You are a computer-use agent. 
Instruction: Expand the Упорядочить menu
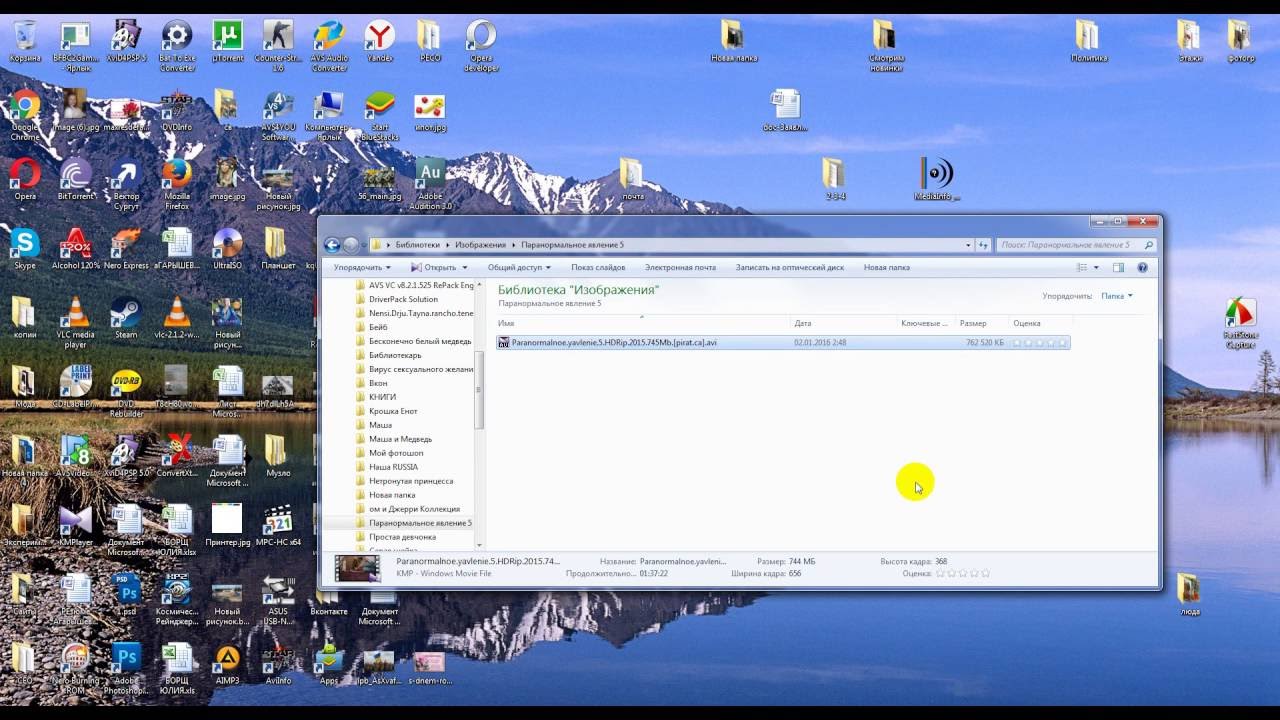(362, 268)
